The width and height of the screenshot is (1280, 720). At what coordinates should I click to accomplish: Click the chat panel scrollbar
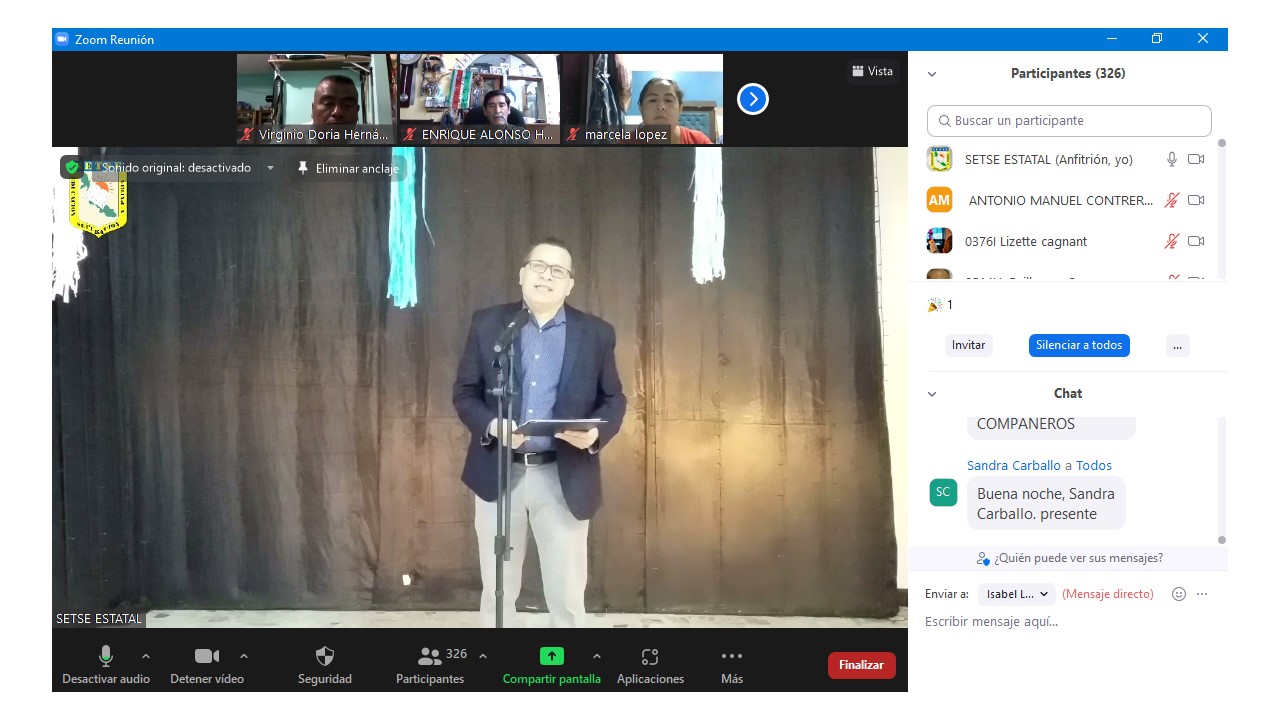pos(1221,480)
